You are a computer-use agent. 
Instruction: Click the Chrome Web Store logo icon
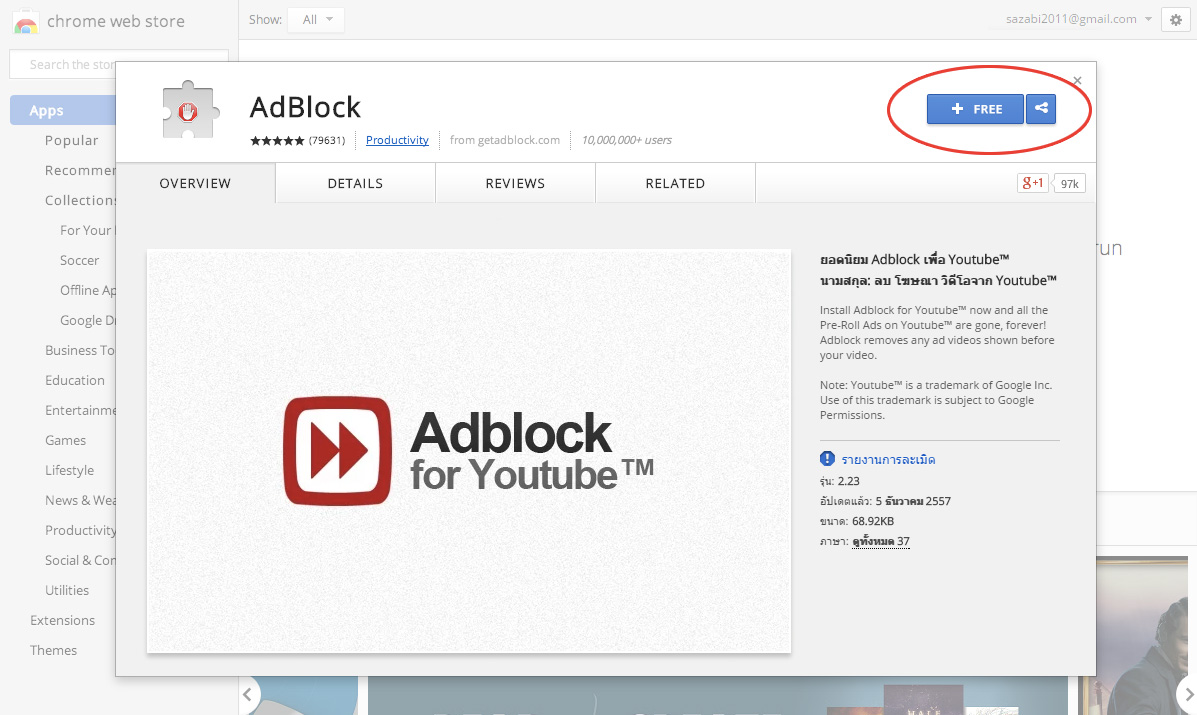tap(26, 21)
